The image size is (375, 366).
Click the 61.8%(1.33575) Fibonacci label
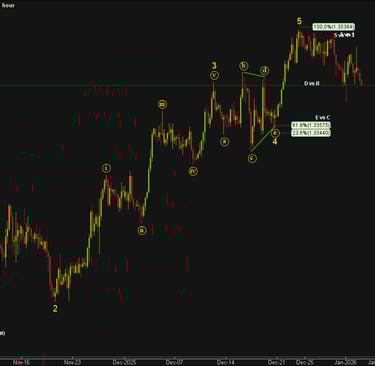(x=311, y=125)
